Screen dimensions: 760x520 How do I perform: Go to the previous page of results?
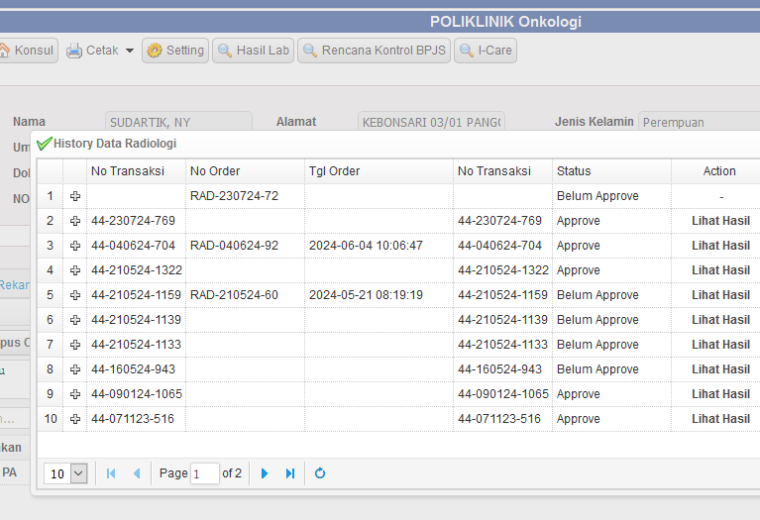[137, 473]
